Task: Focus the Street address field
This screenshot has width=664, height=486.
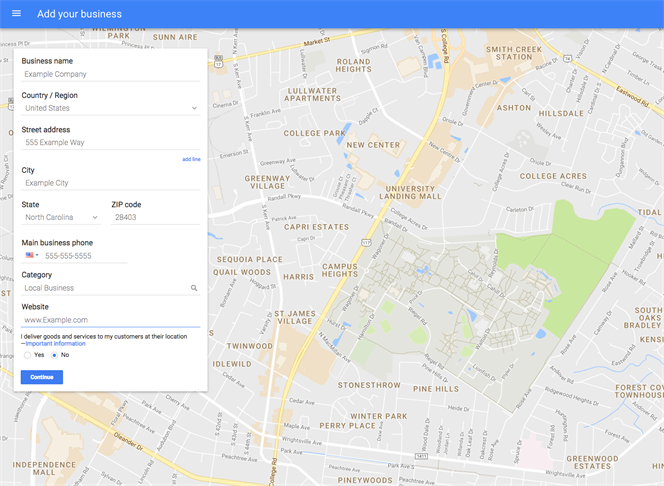Action: click(x=110, y=142)
